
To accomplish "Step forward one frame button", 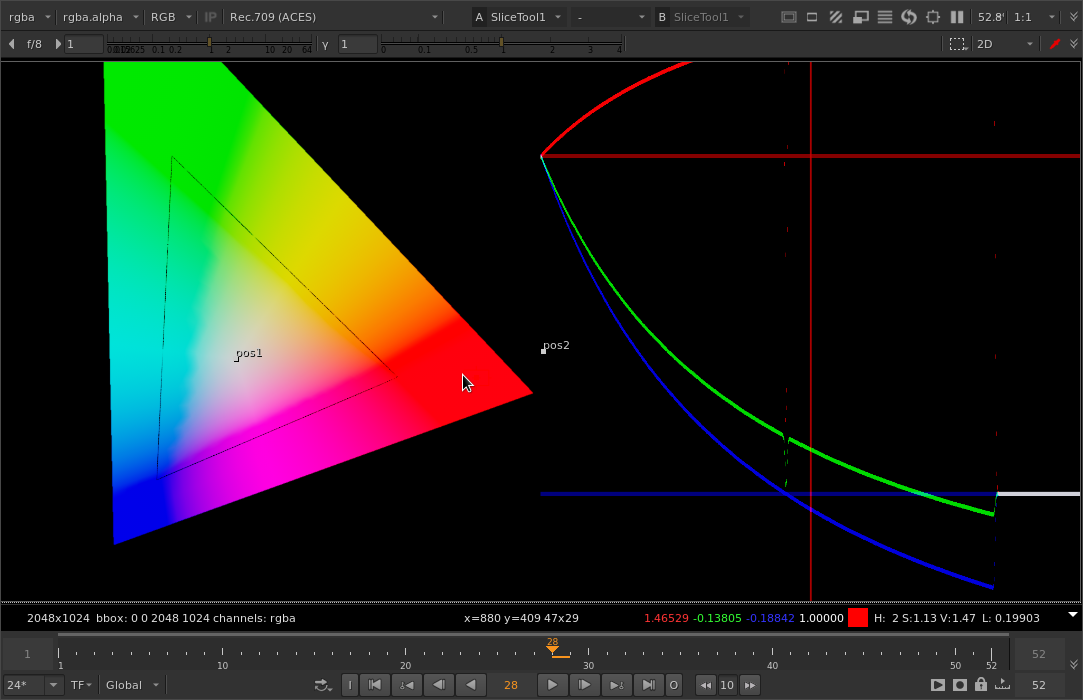I will [584, 685].
